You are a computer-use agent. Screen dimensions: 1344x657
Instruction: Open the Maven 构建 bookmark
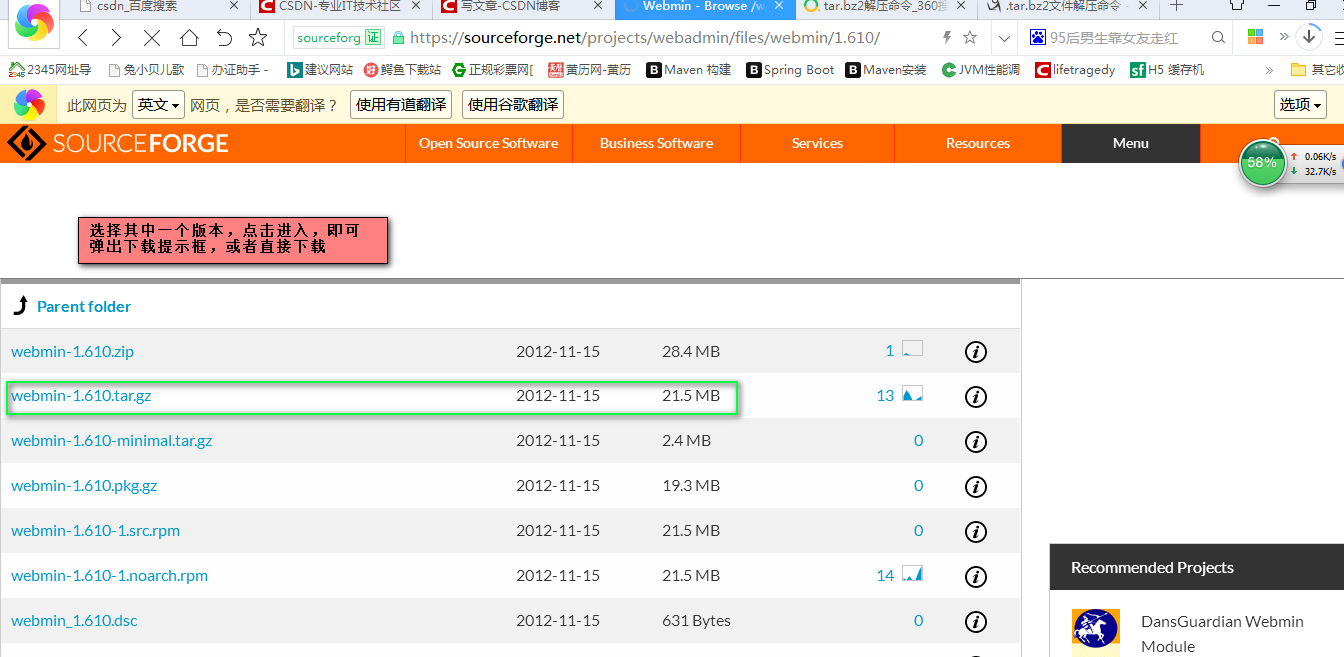click(689, 70)
